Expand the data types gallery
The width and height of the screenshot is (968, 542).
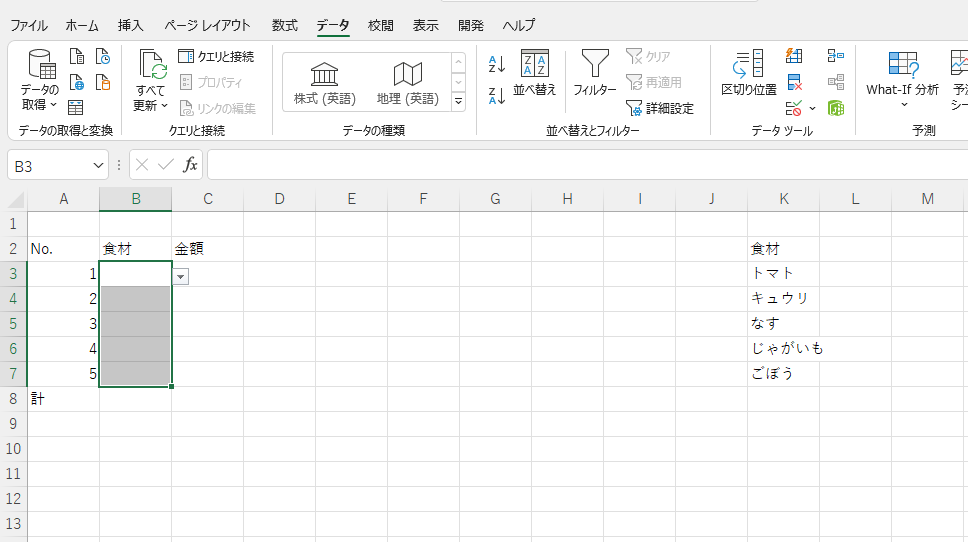(x=458, y=101)
